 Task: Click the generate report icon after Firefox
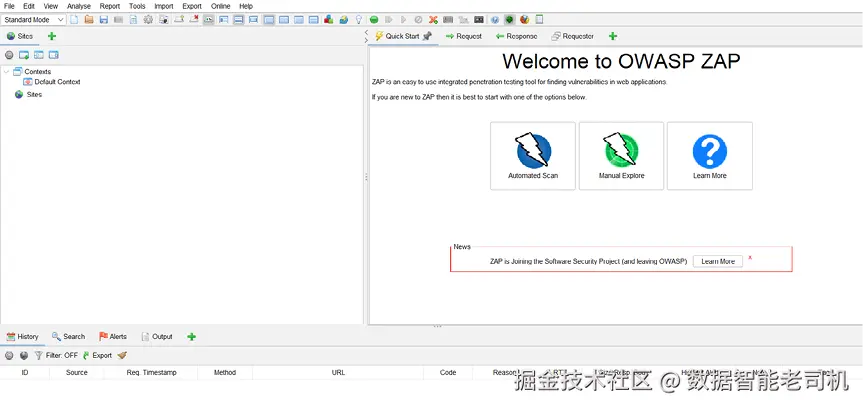coord(539,20)
